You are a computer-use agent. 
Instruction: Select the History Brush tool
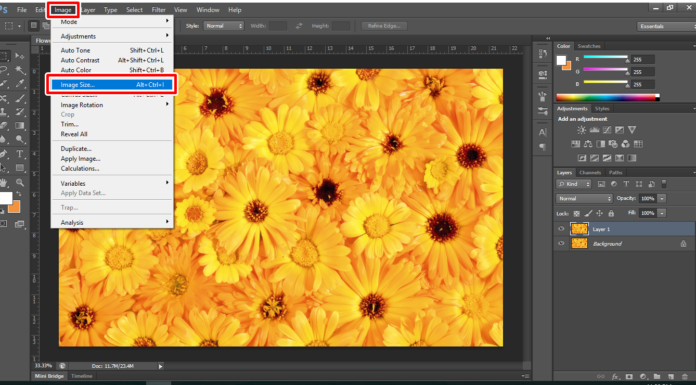click(20, 112)
